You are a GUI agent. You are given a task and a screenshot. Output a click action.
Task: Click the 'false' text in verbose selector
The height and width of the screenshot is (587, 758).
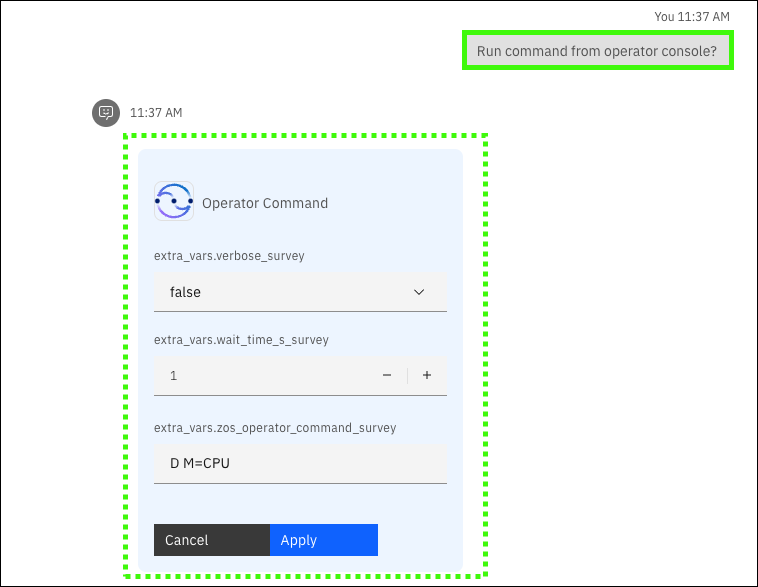point(185,293)
